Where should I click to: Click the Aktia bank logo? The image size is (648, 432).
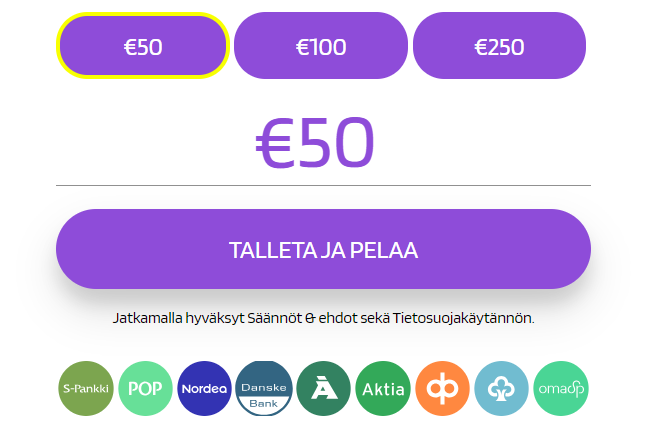383,388
